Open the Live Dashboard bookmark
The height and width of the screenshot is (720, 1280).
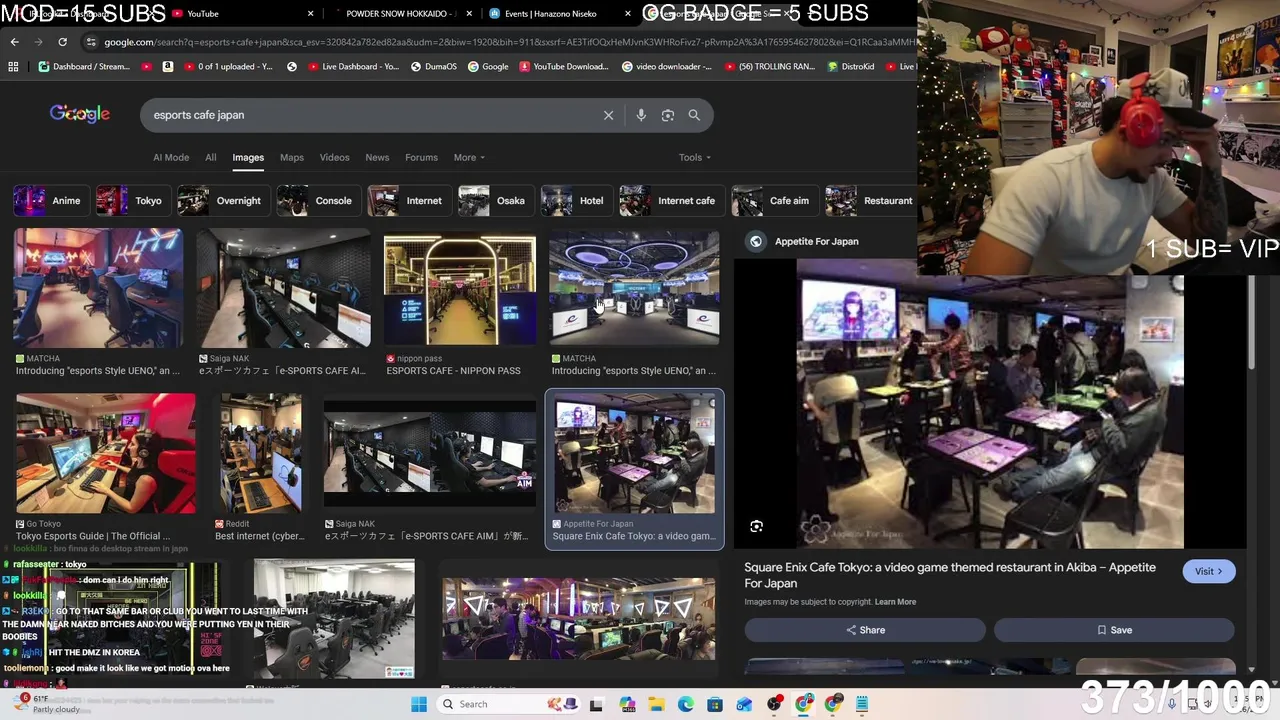click(353, 67)
